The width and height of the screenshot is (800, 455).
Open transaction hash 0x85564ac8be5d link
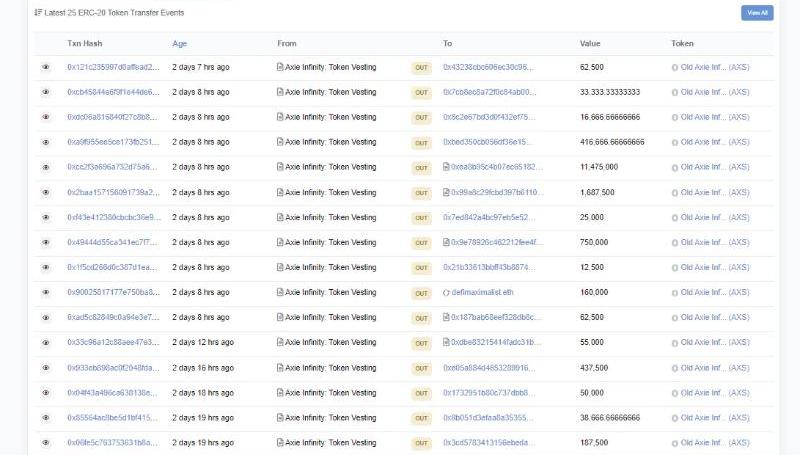point(112,417)
